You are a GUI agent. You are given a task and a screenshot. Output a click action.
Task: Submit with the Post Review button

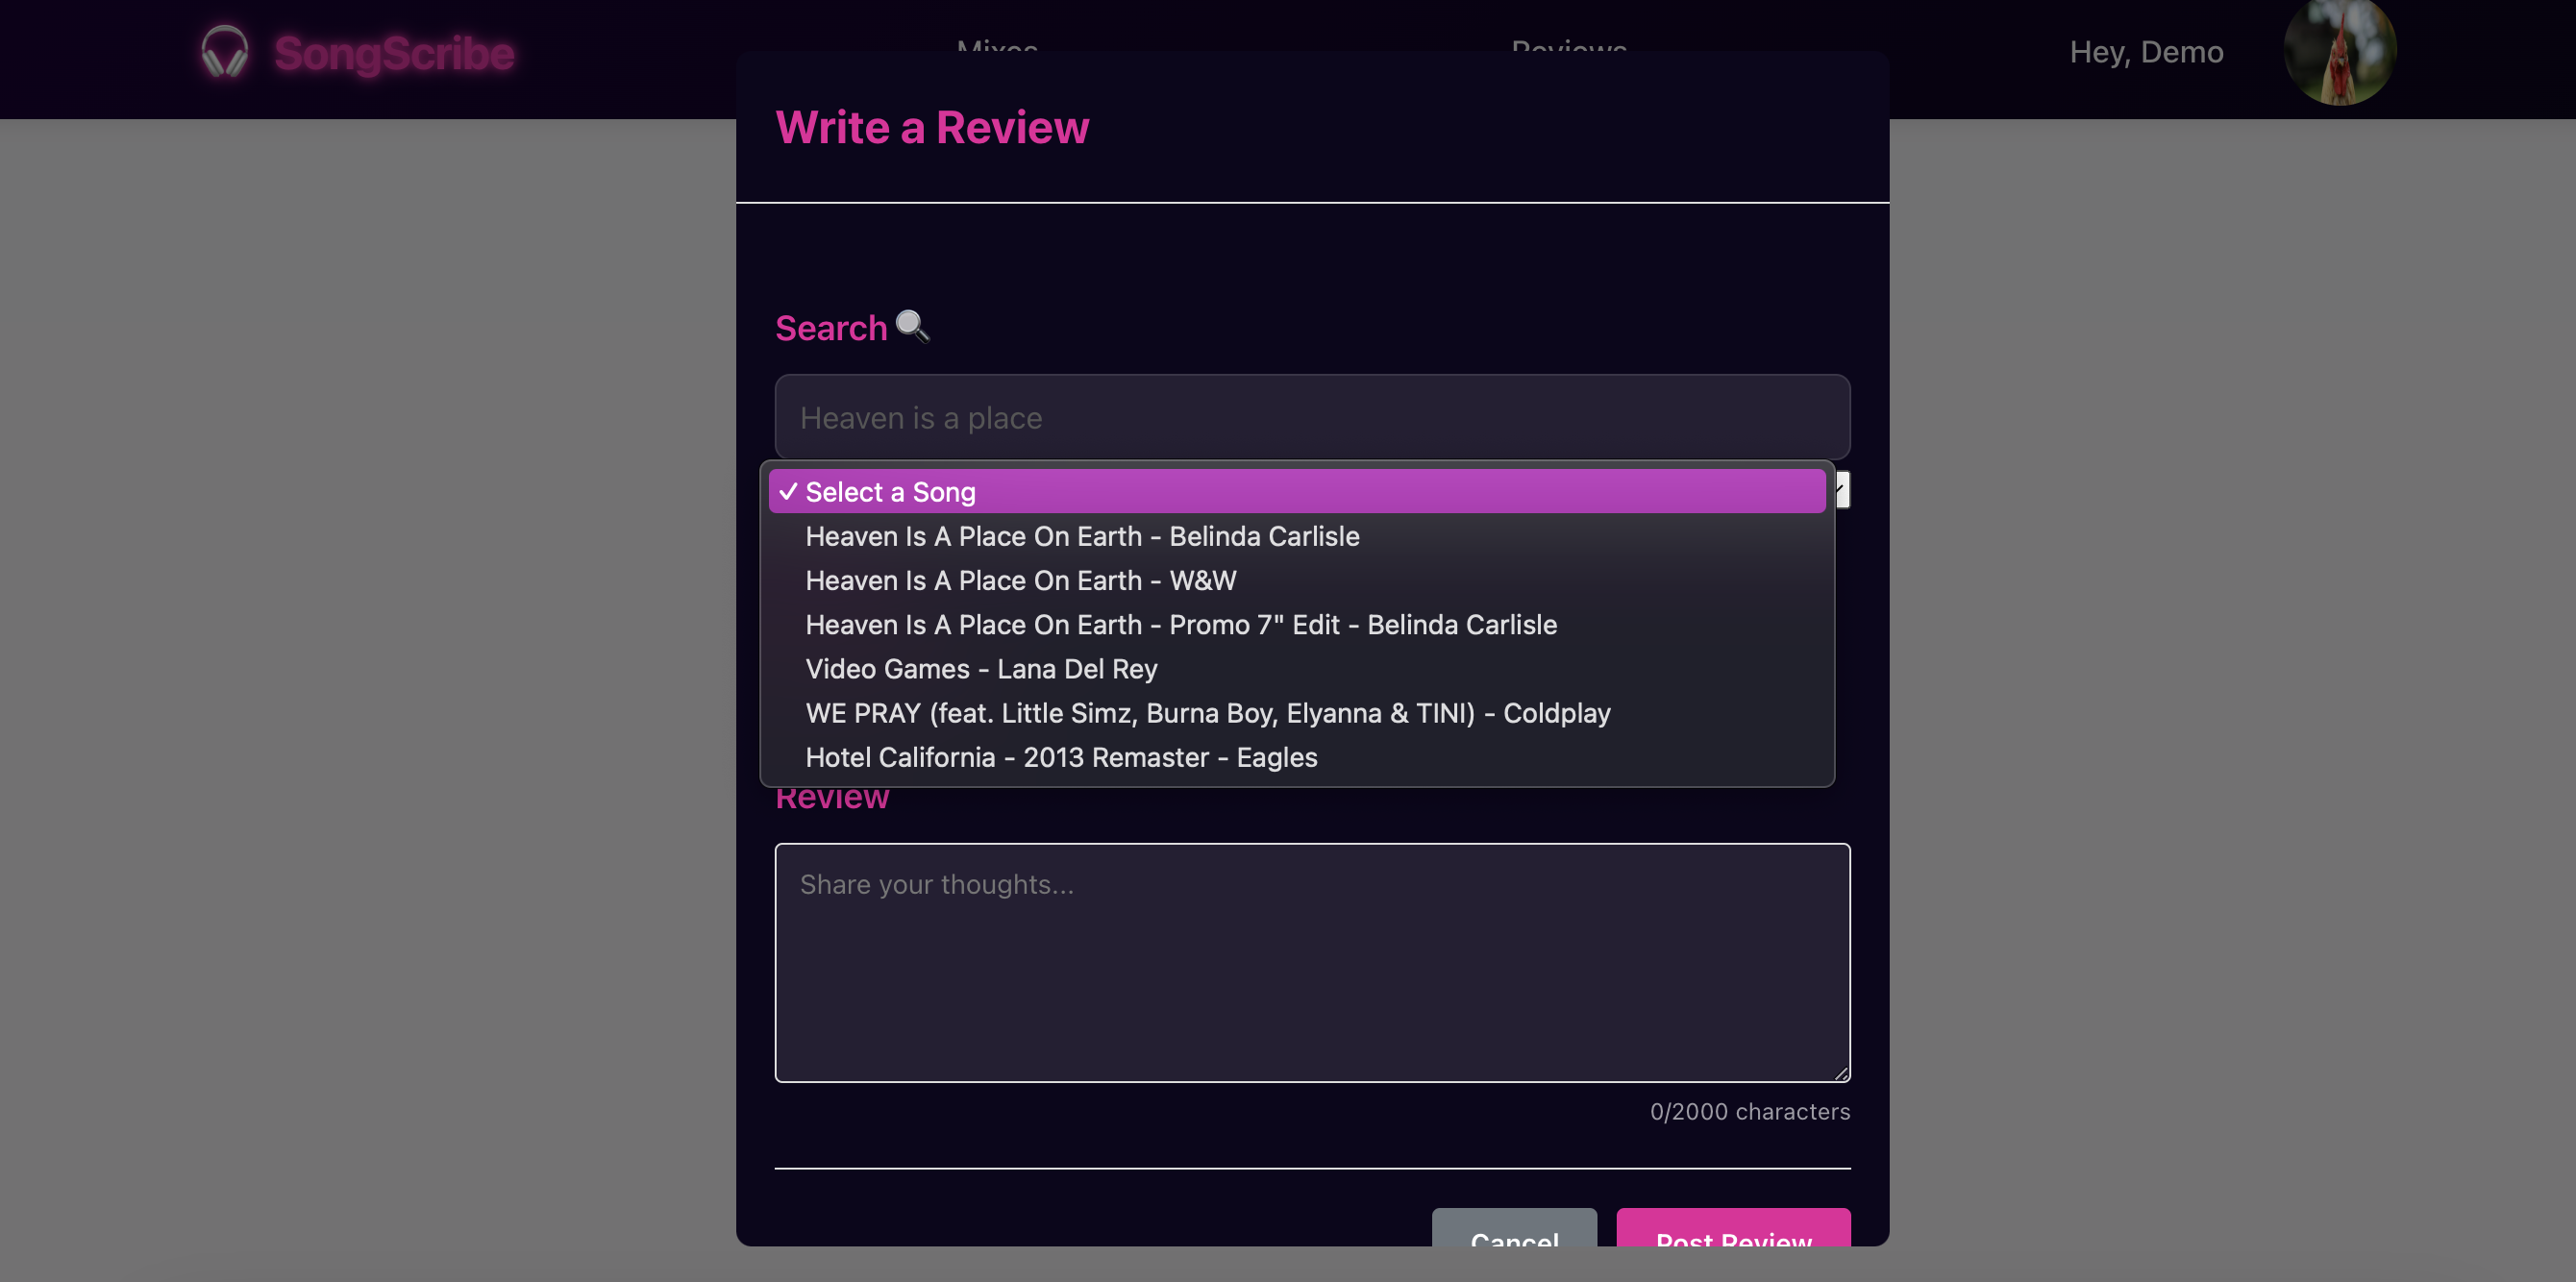click(x=1733, y=1229)
